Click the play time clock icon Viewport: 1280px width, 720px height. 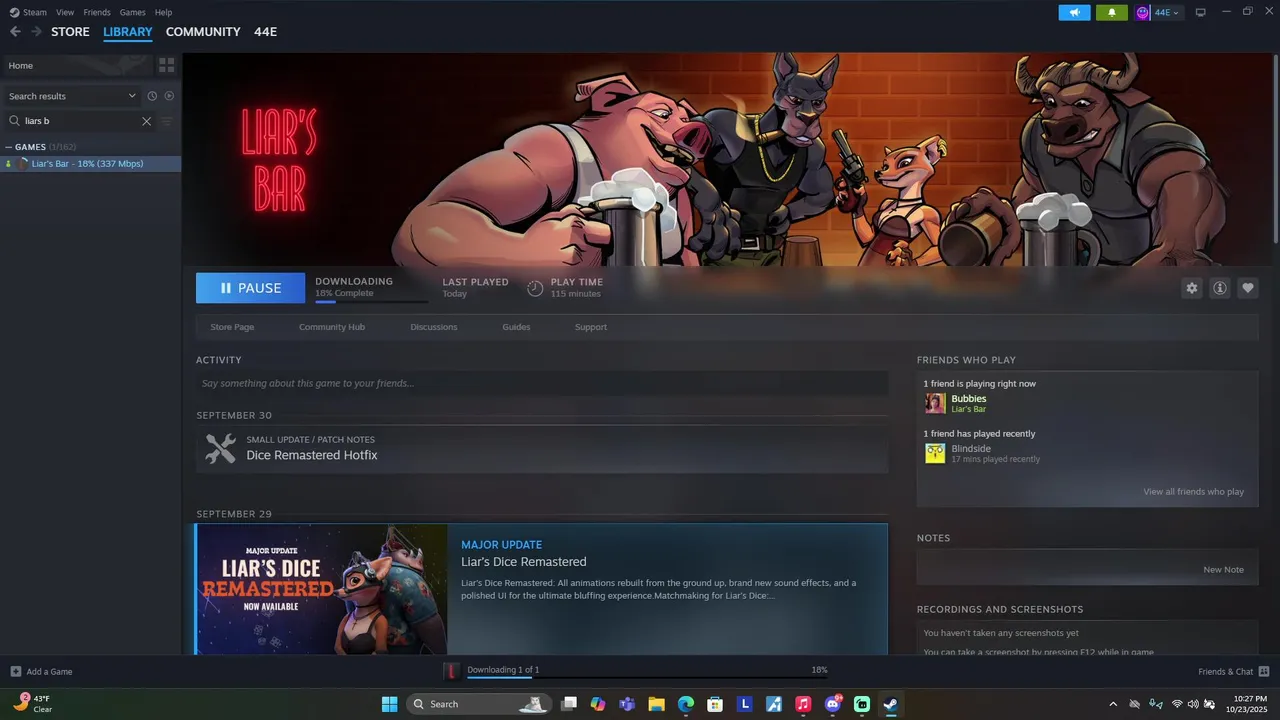point(535,288)
